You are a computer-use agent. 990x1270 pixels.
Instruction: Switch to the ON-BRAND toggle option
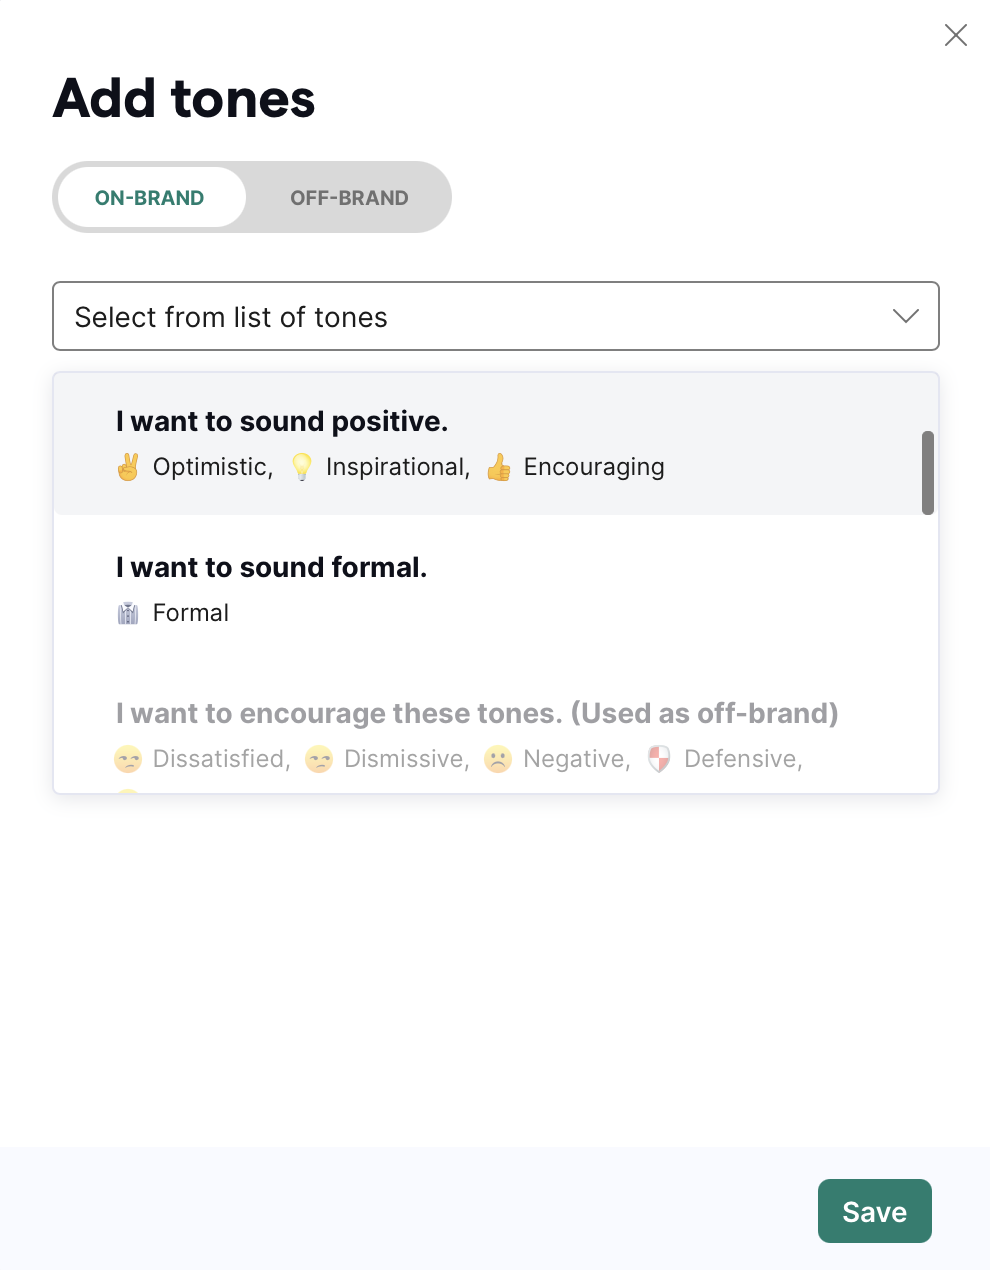pos(150,197)
